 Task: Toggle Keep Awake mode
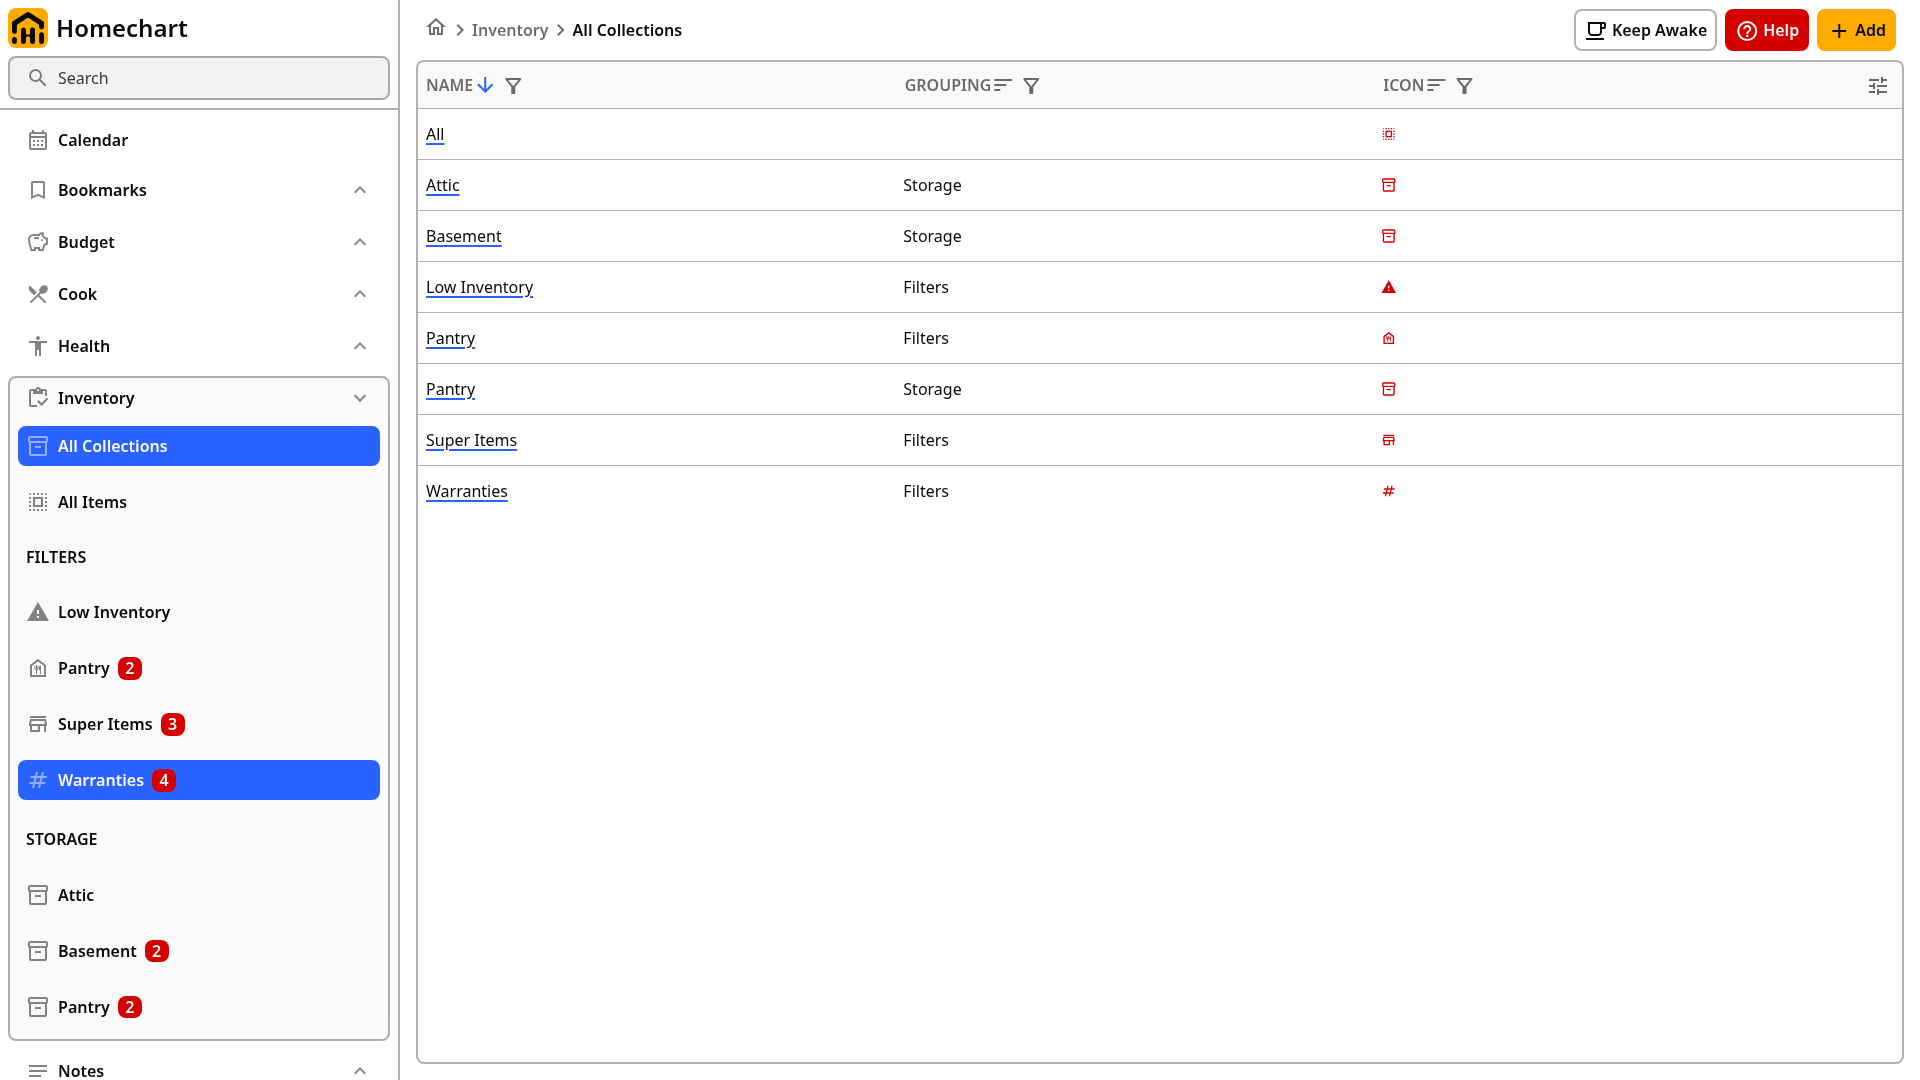1645,30
